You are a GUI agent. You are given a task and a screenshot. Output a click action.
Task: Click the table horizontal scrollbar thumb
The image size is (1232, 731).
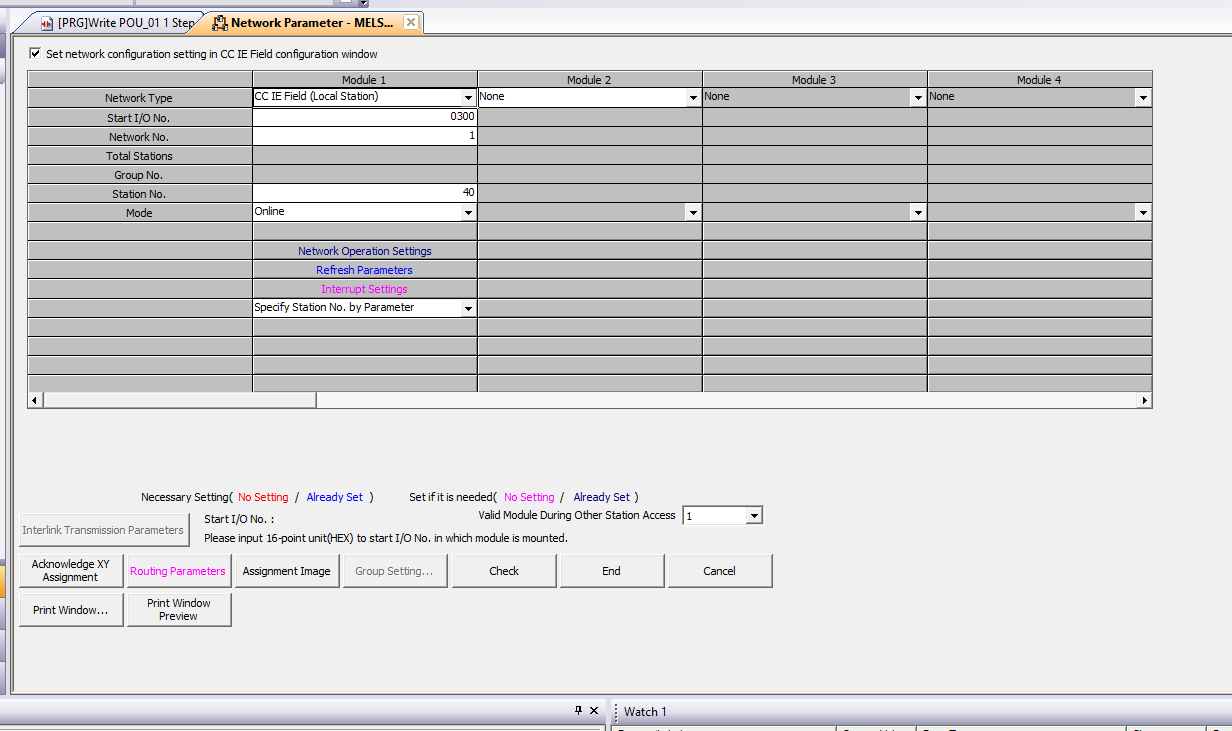(x=180, y=400)
